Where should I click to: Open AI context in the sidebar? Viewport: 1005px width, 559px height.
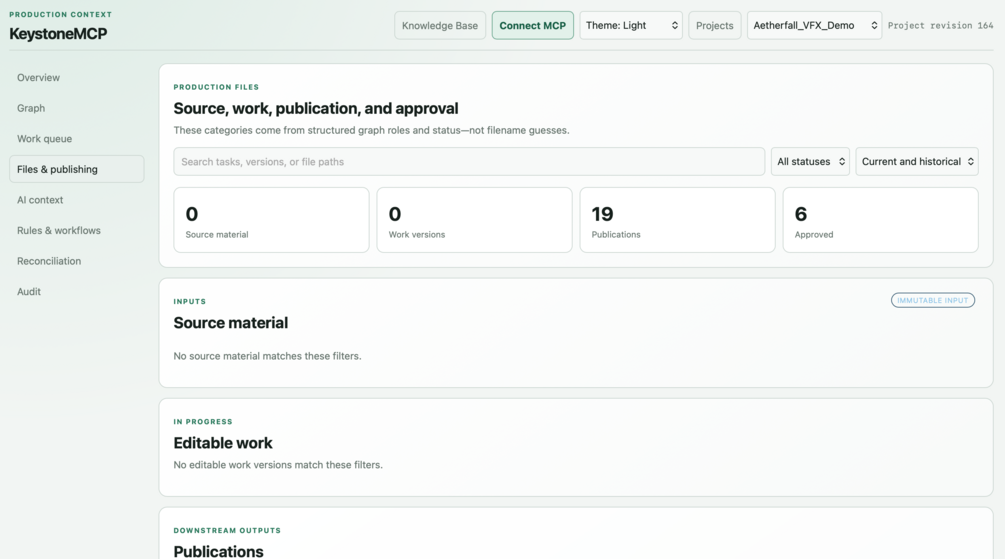pyautogui.click(x=76, y=200)
